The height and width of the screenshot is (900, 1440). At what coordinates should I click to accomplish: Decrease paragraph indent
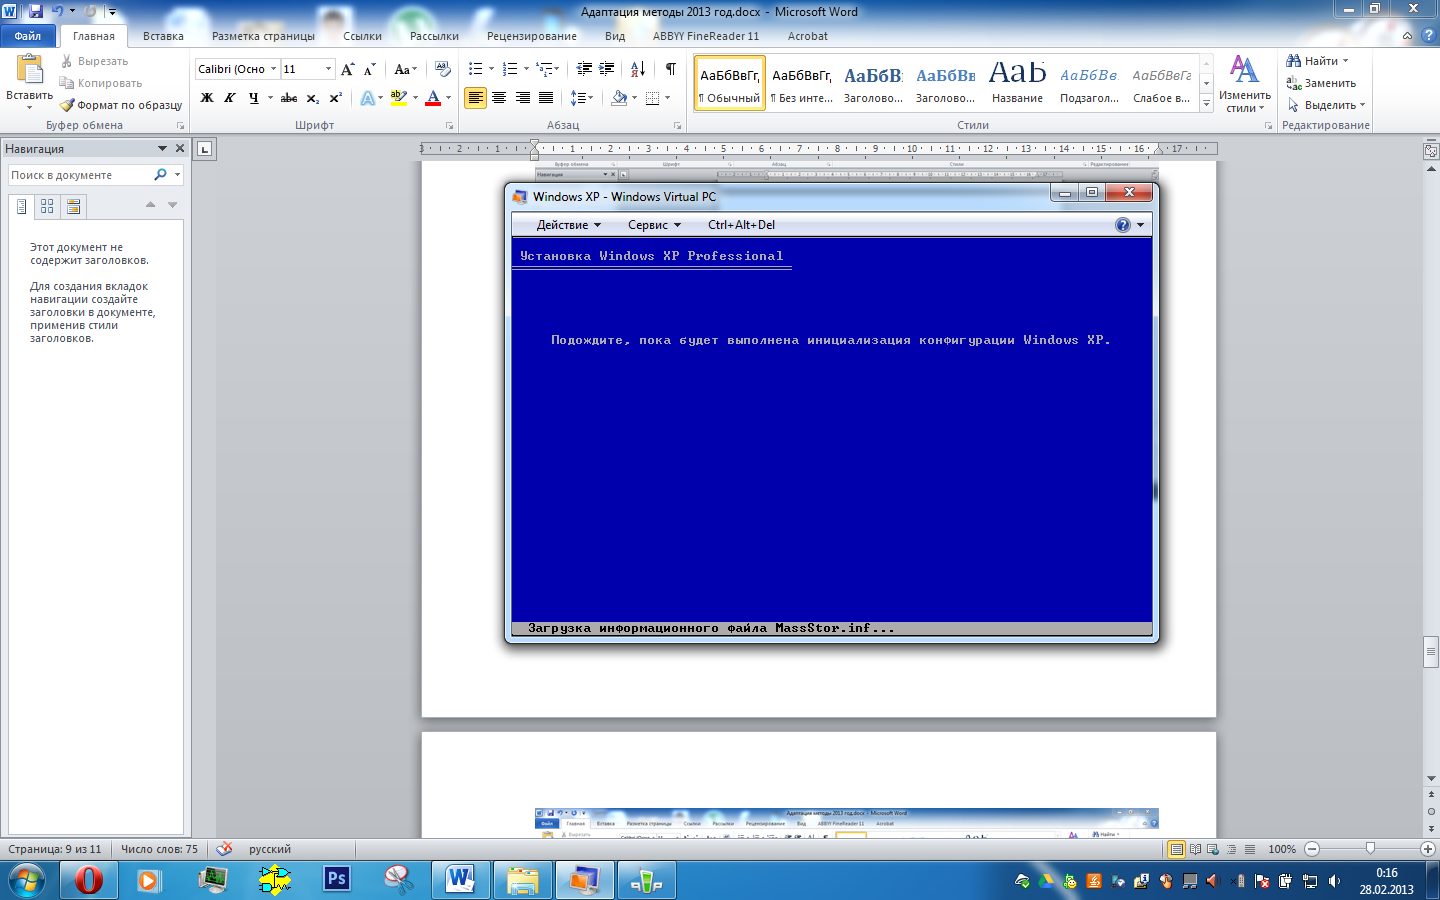[x=584, y=69]
